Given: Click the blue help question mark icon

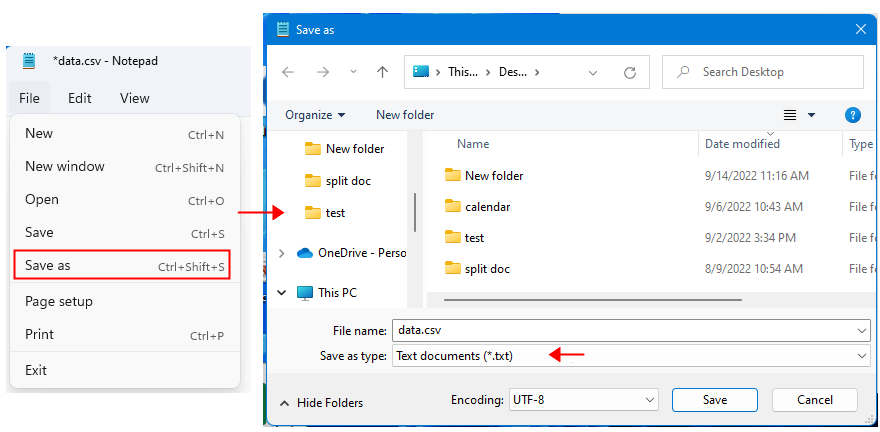Looking at the screenshot, I should point(853,115).
